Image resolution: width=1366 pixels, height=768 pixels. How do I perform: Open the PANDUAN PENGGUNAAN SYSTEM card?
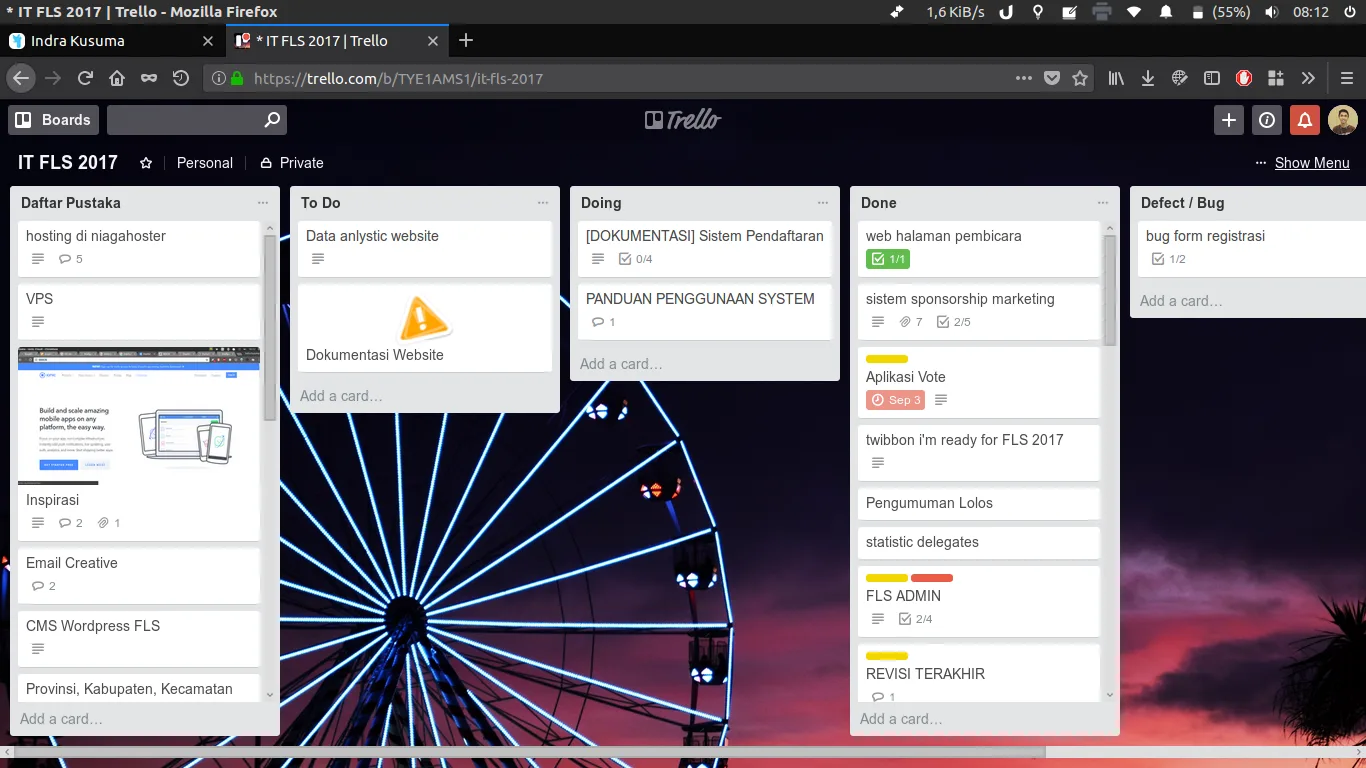click(705, 311)
